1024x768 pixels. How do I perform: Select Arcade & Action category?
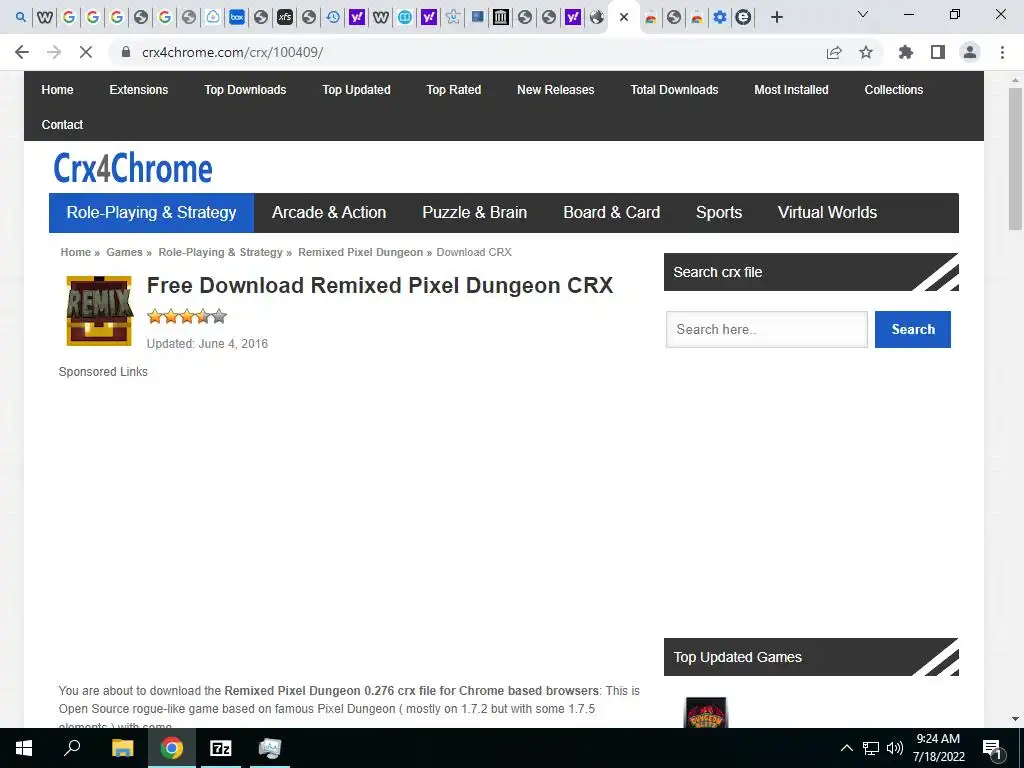328,212
